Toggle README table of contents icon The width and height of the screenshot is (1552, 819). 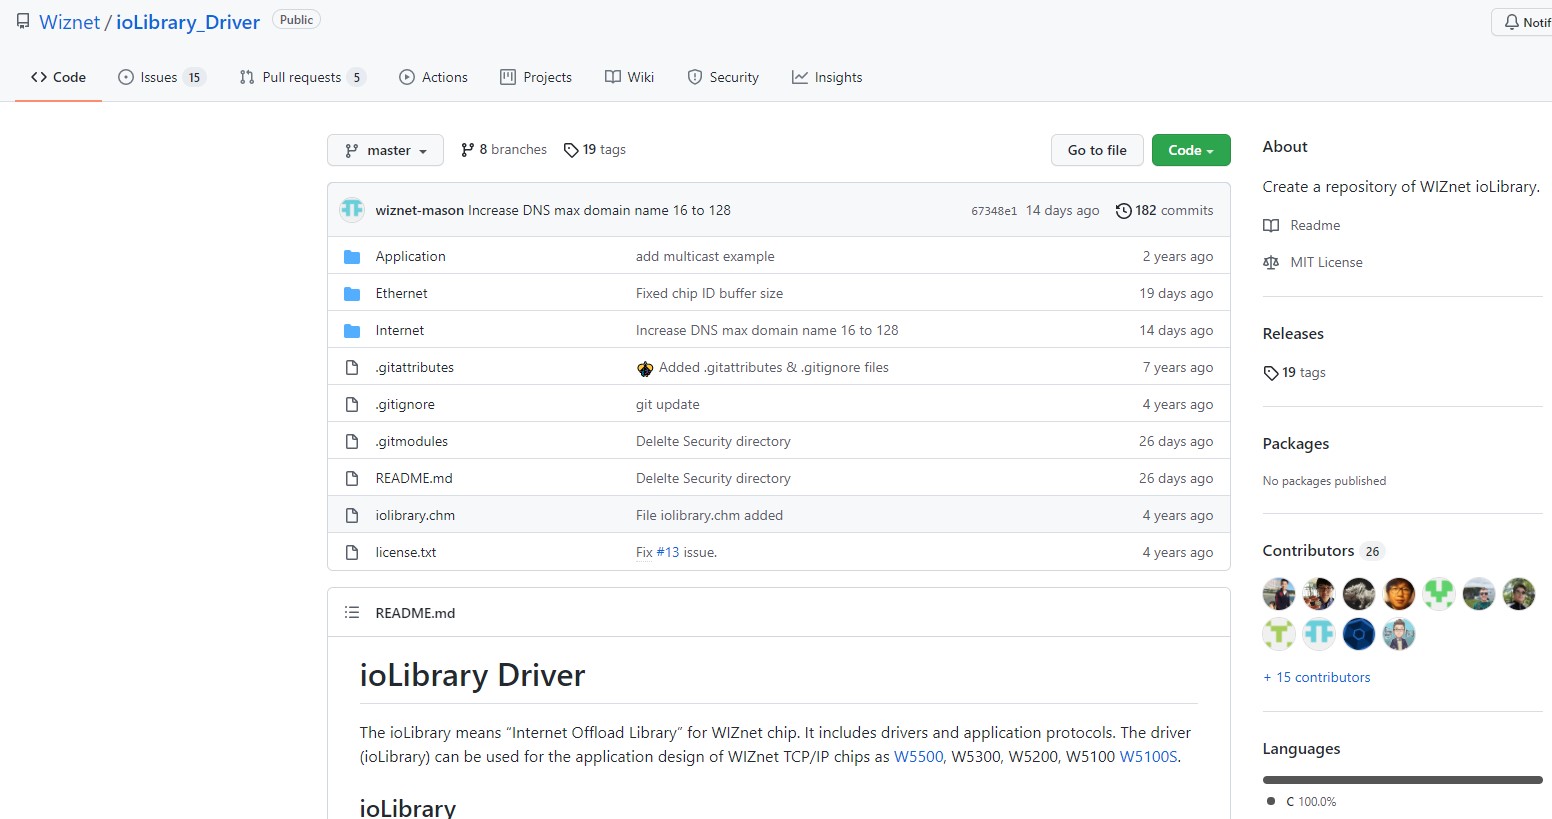(x=352, y=612)
